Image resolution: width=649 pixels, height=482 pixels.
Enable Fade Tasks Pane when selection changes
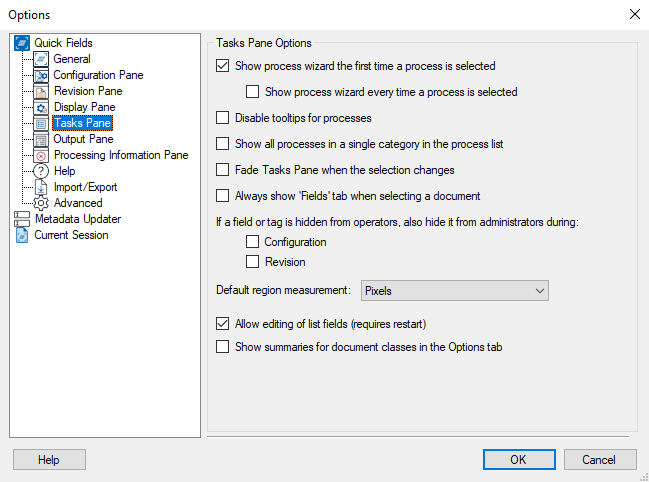pyautogui.click(x=222, y=170)
